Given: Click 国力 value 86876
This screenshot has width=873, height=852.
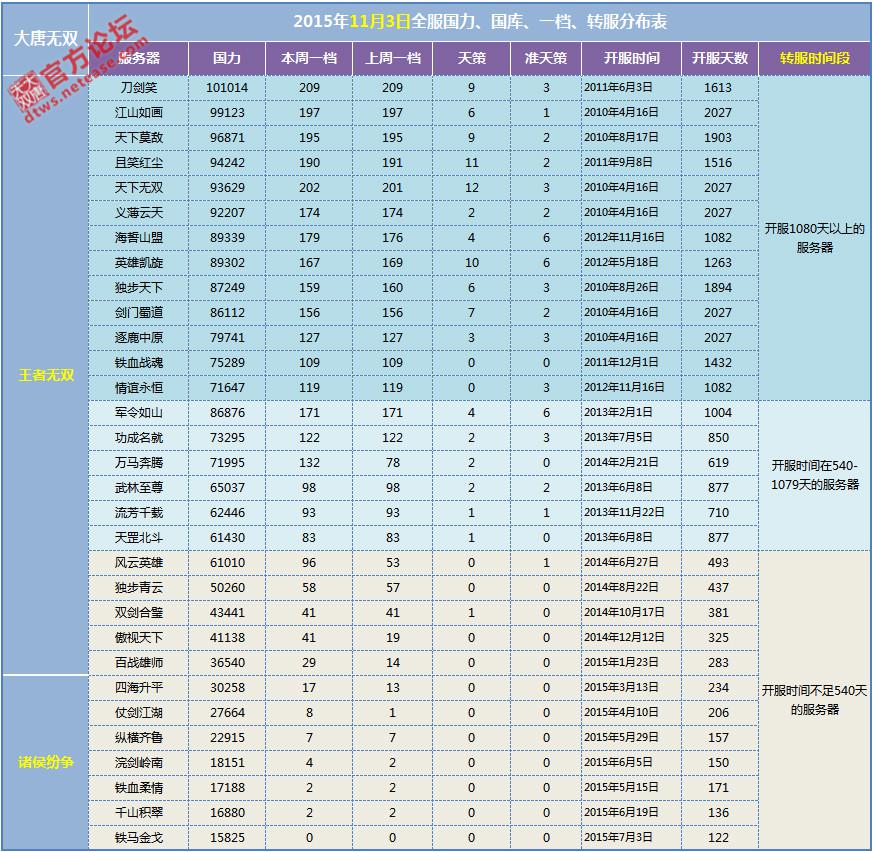Looking at the screenshot, I should (x=227, y=413).
